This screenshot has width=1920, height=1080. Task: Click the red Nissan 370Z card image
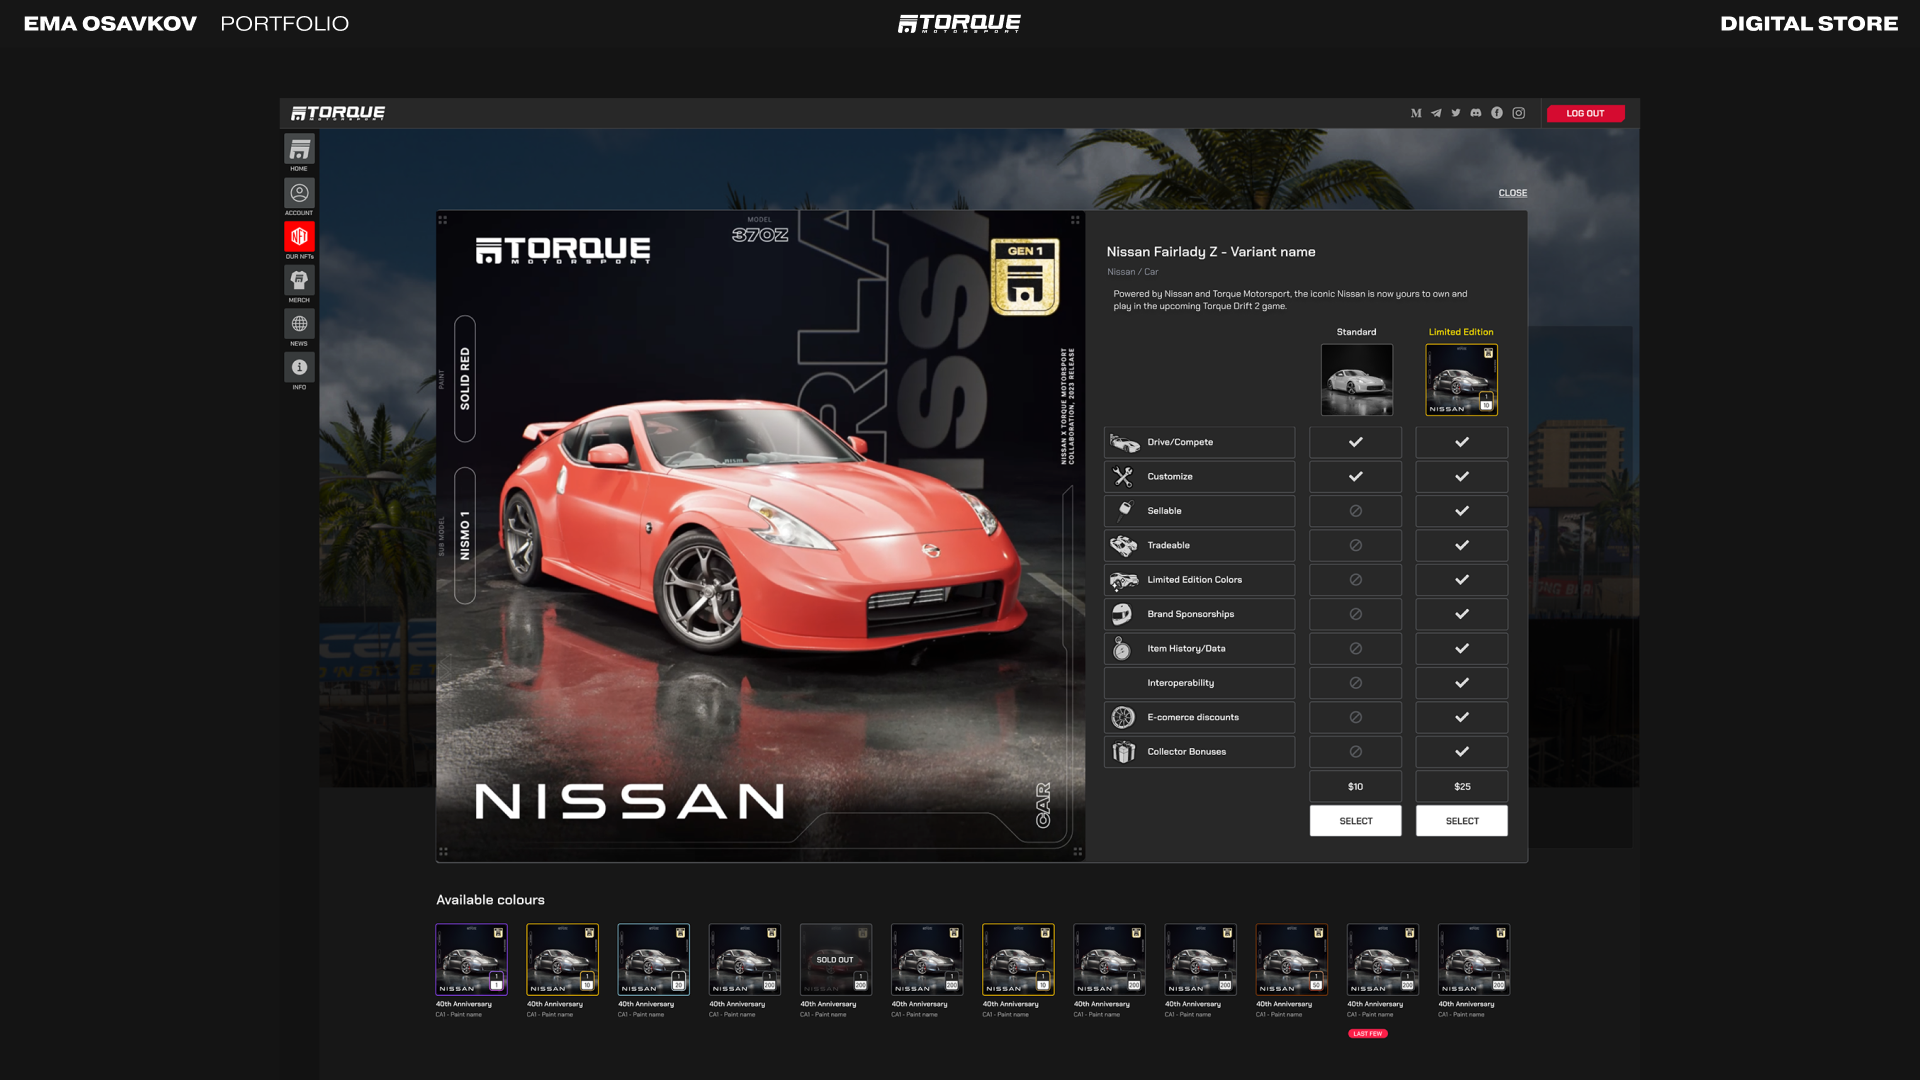(761, 536)
